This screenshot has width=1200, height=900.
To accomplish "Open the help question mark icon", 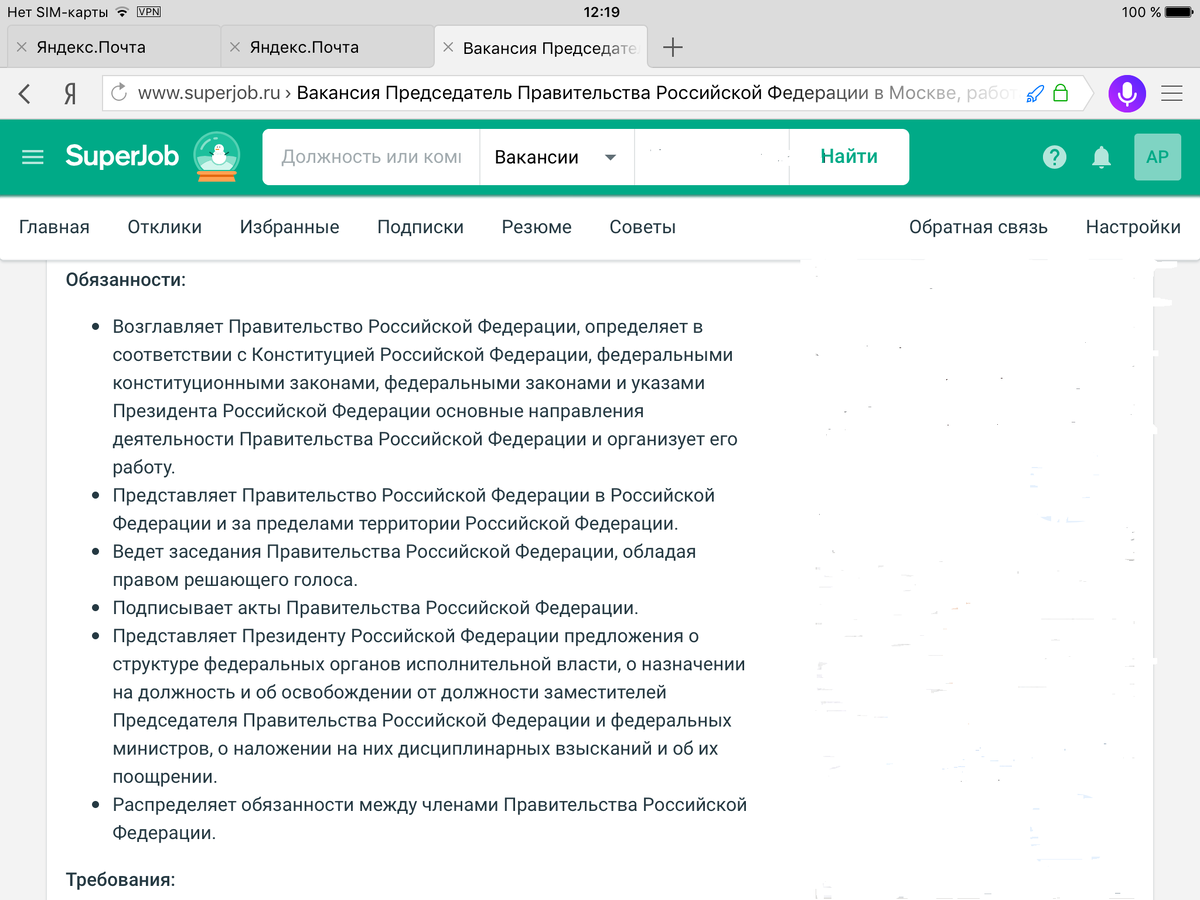I will [x=1054, y=157].
